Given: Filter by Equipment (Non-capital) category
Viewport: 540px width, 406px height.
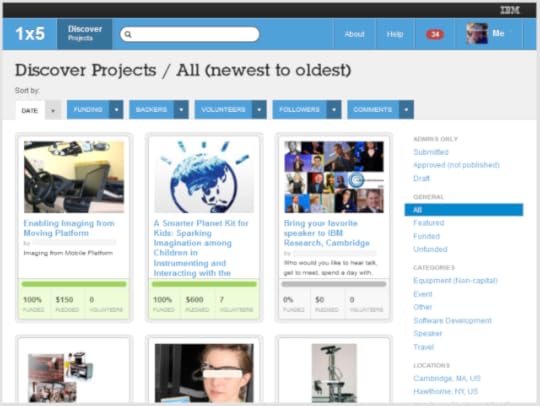Looking at the screenshot, I should coord(455,281).
